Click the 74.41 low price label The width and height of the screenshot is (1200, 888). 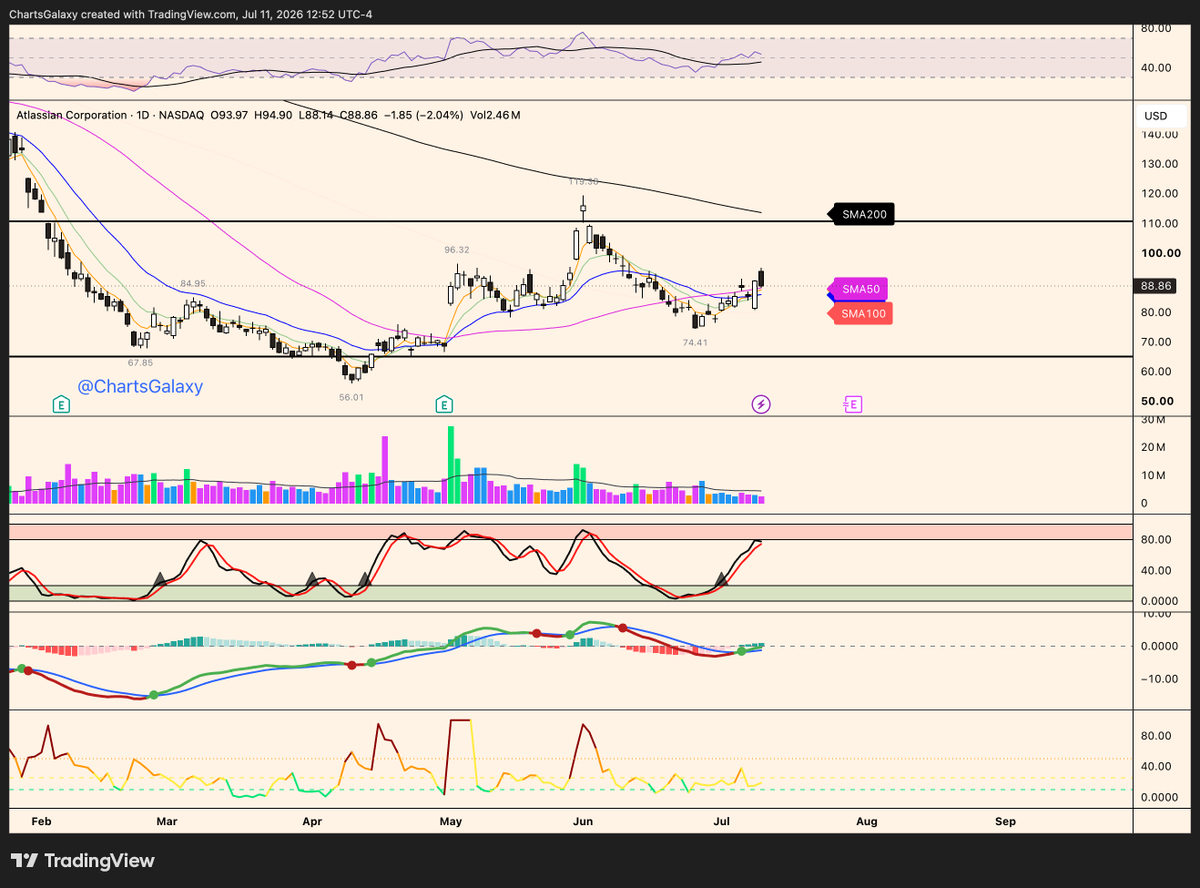click(x=696, y=342)
